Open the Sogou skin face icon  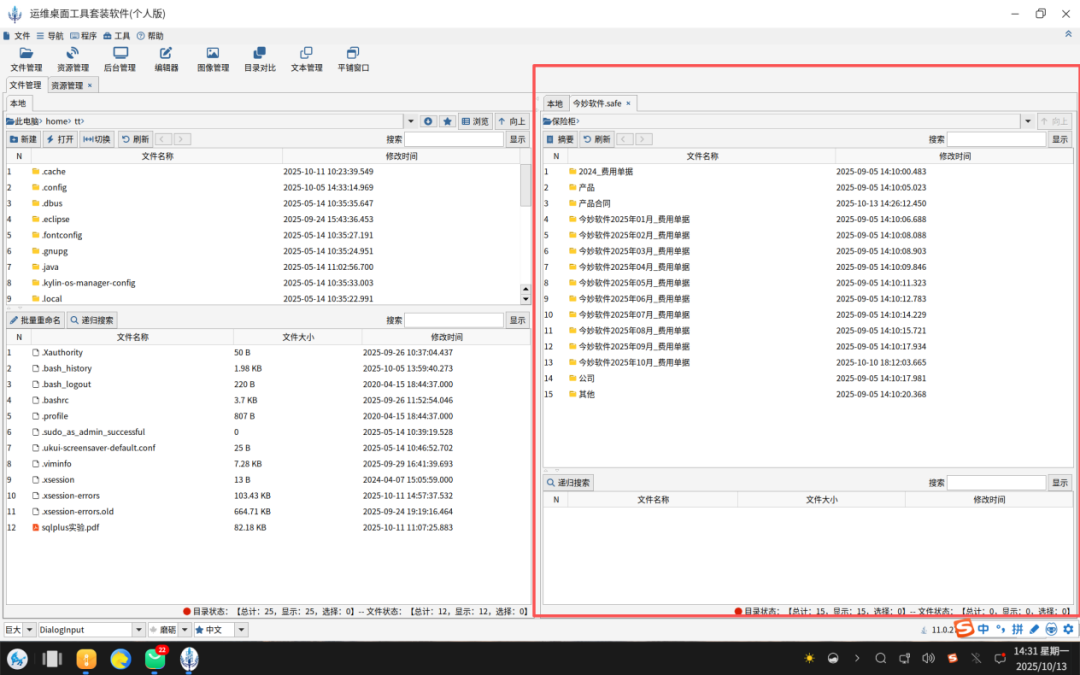[1051, 629]
